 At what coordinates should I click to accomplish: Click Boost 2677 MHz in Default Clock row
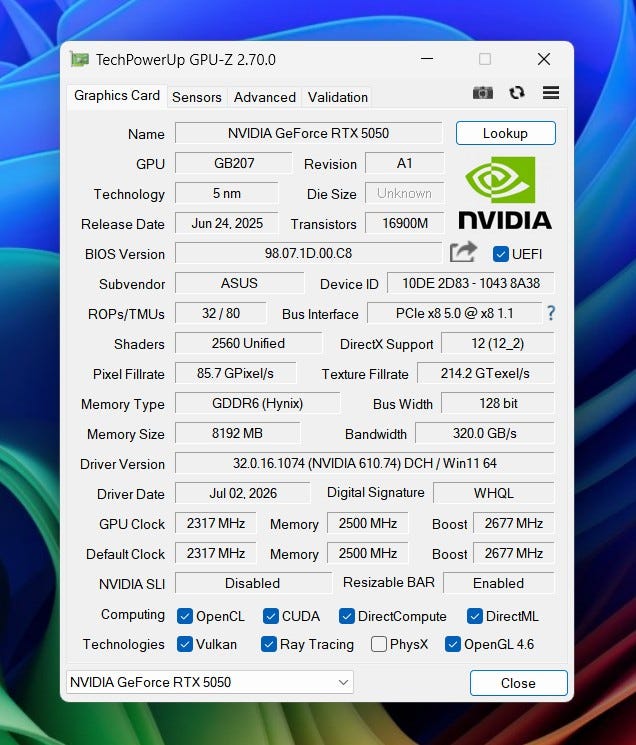[x=514, y=553]
